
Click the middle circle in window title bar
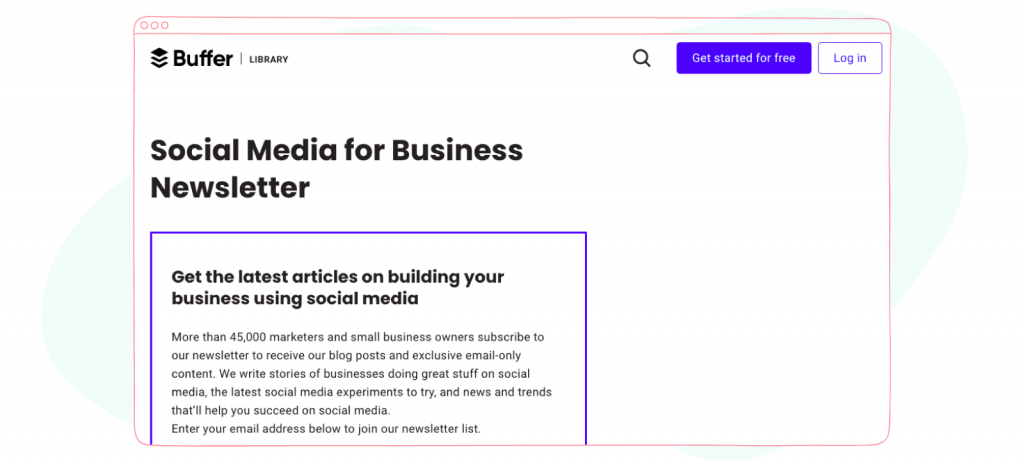154,25
